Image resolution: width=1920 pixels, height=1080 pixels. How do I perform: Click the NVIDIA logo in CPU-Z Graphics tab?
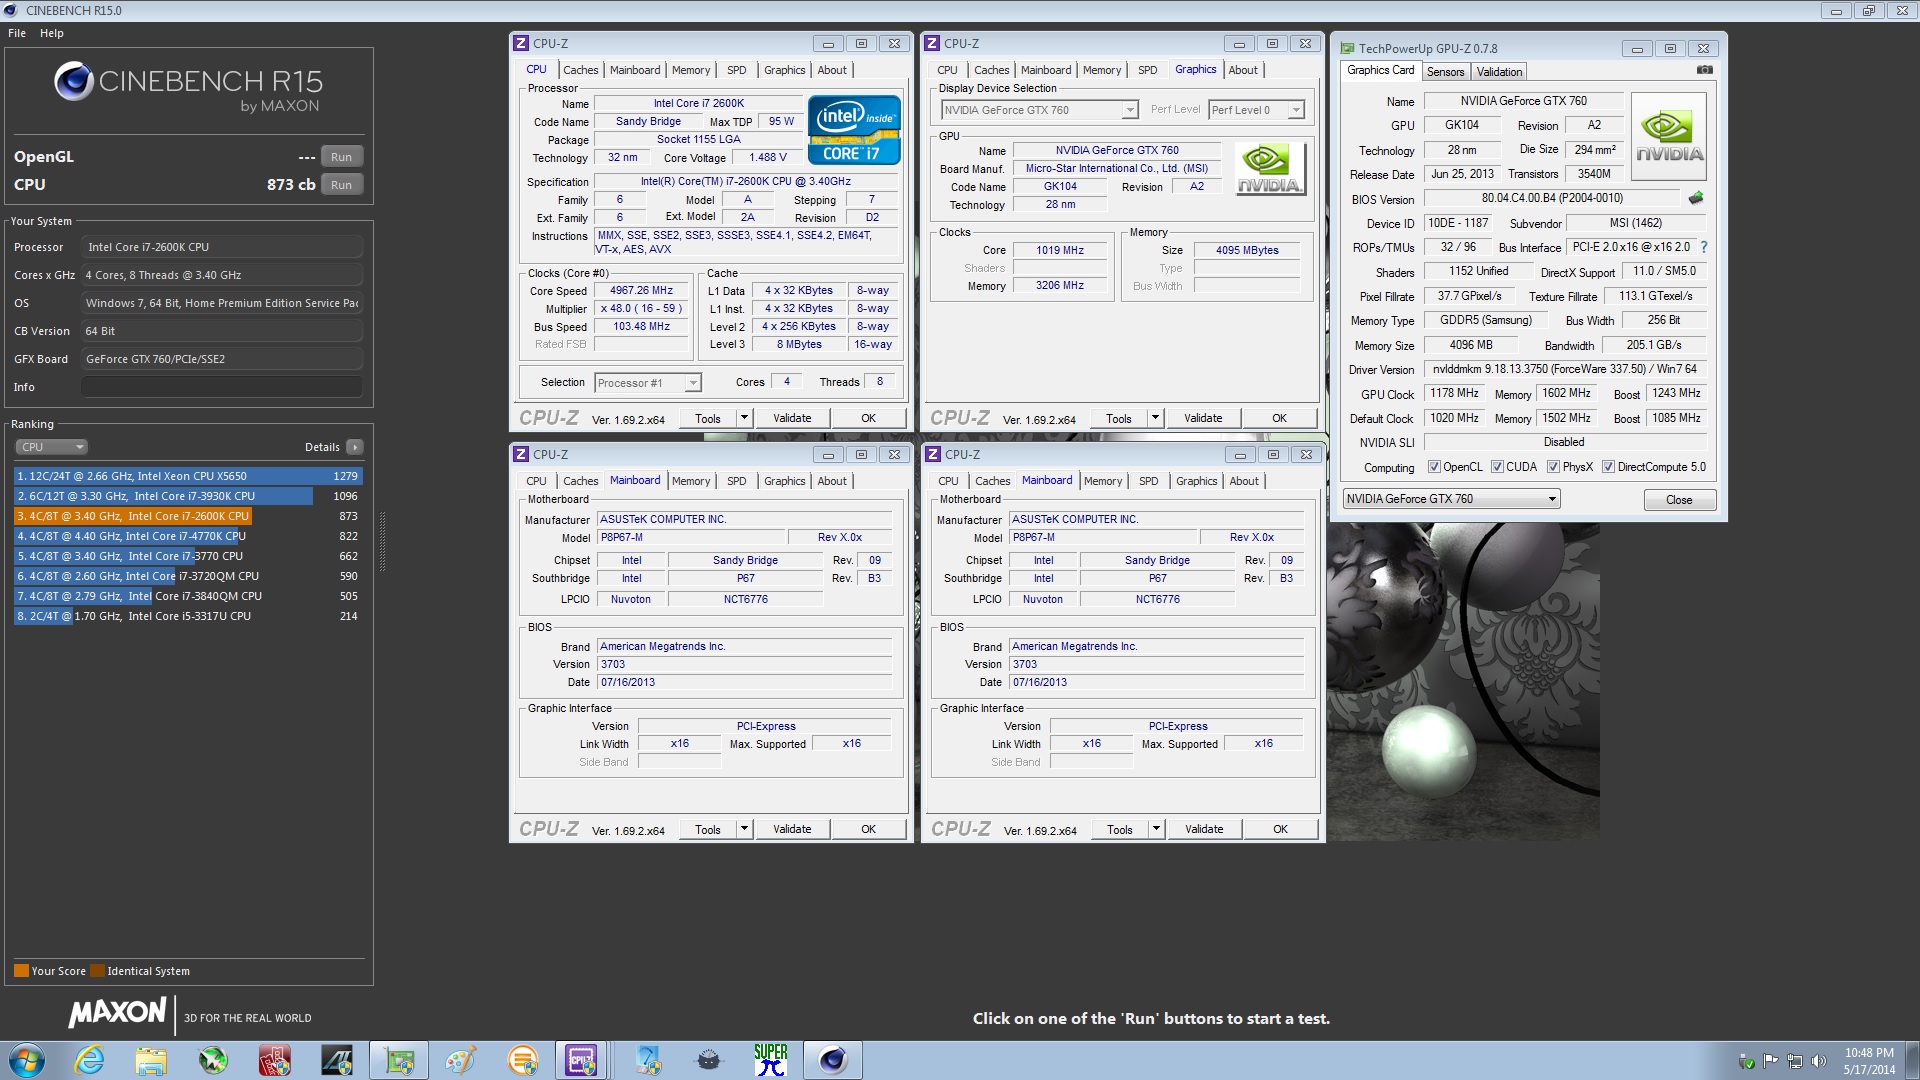1270,169
